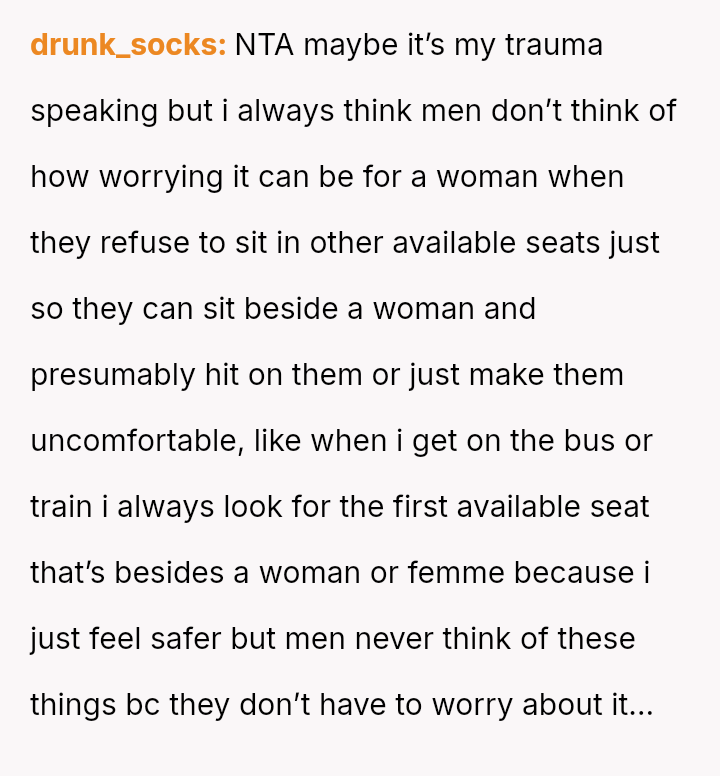Click the word "train" starting a line
This screenshot has height=776, width=720.
point(62,507)
